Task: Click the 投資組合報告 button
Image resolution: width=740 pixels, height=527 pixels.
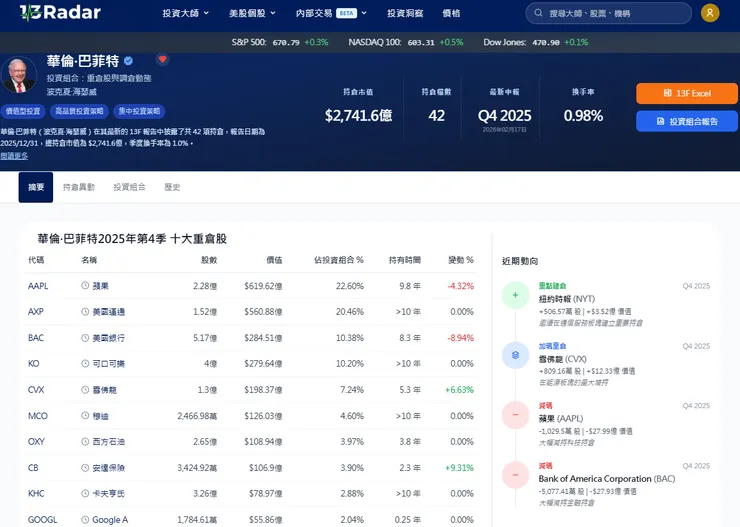Action: point(687,121)
